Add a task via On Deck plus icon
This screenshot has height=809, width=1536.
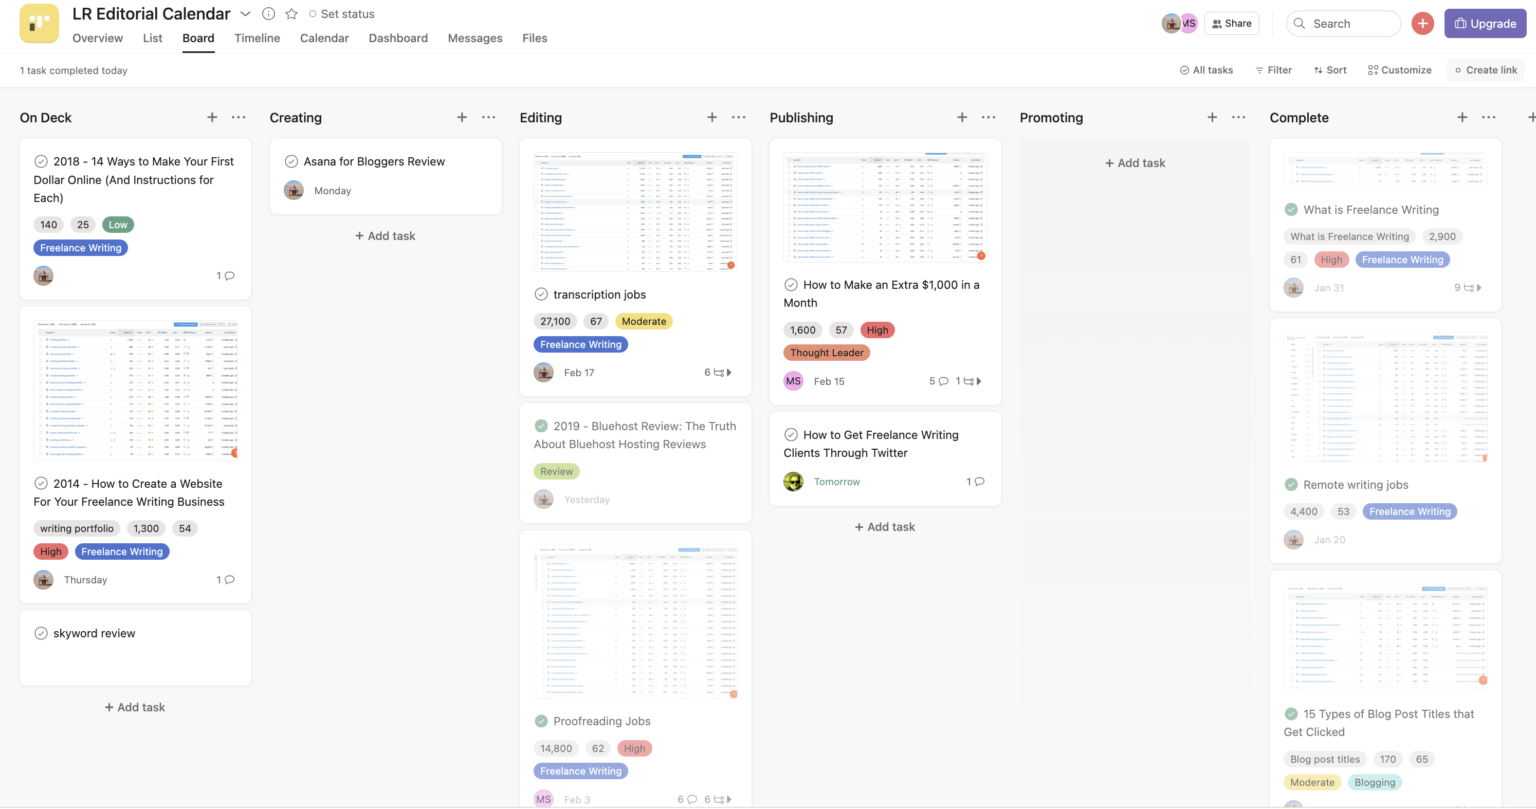212,117
